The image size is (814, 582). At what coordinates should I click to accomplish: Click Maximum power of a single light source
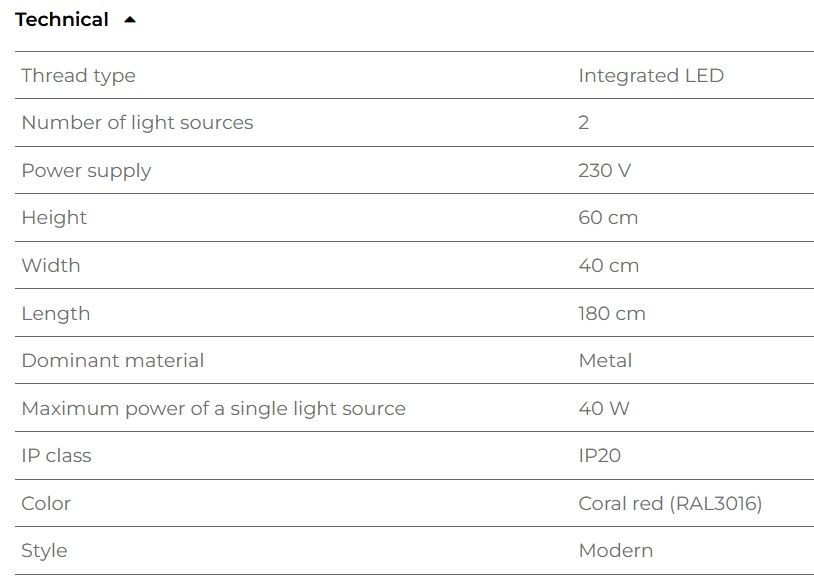pyautogui.click(x=213, y=409)
